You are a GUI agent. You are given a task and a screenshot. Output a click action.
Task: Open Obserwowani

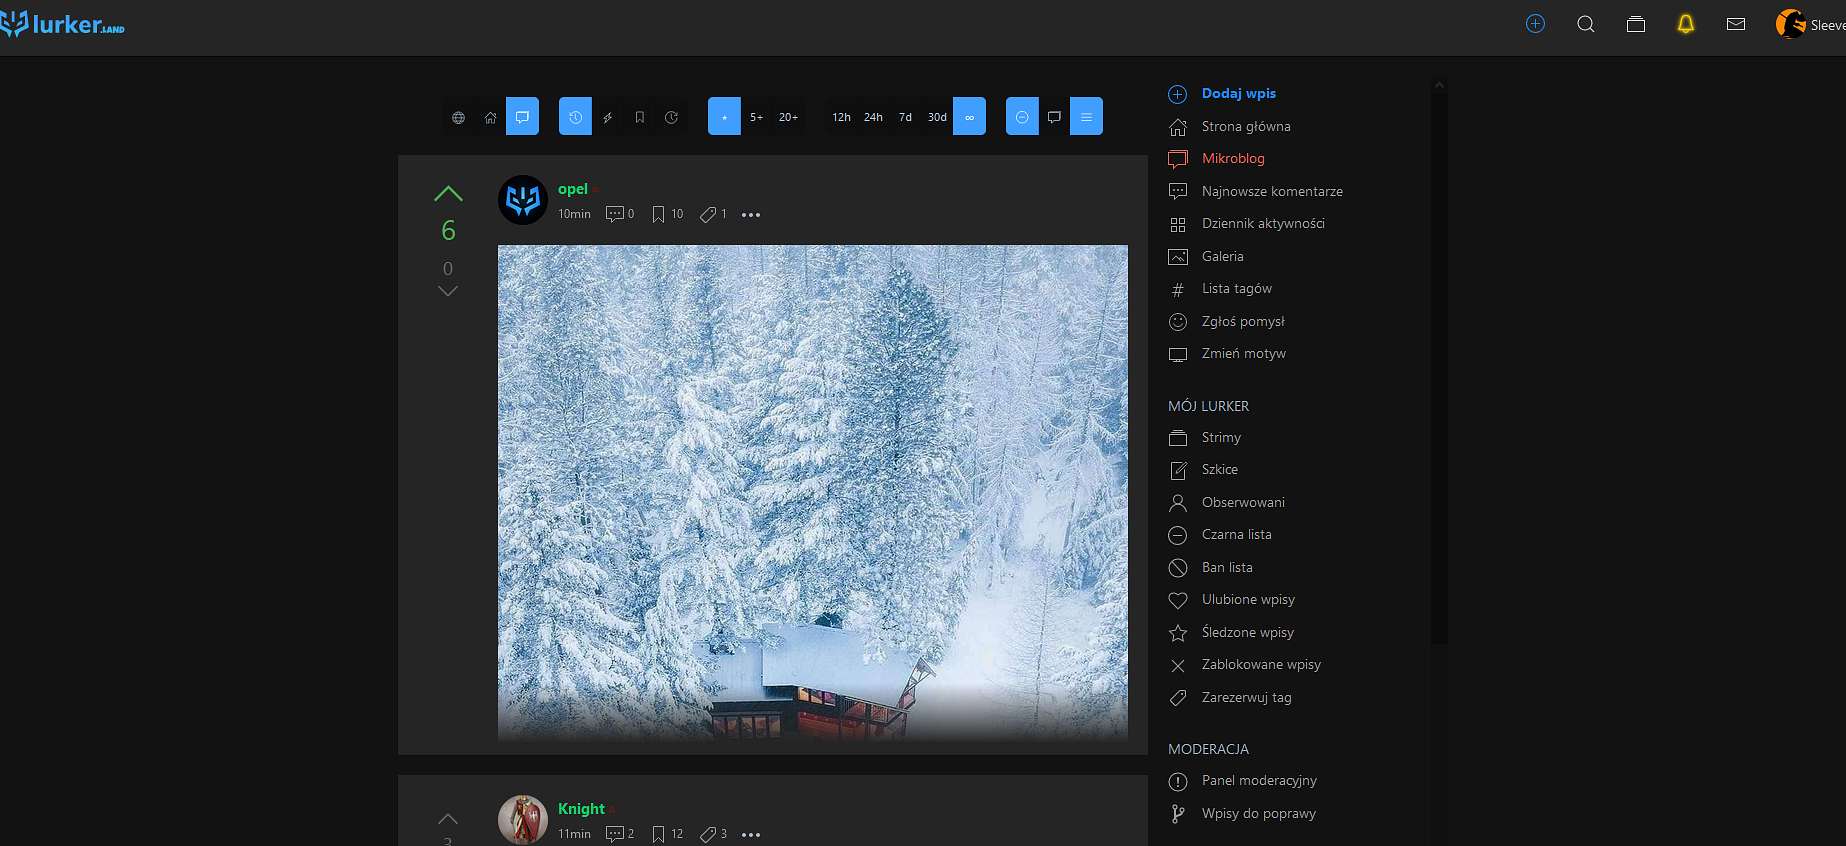tap(1243, 502)
